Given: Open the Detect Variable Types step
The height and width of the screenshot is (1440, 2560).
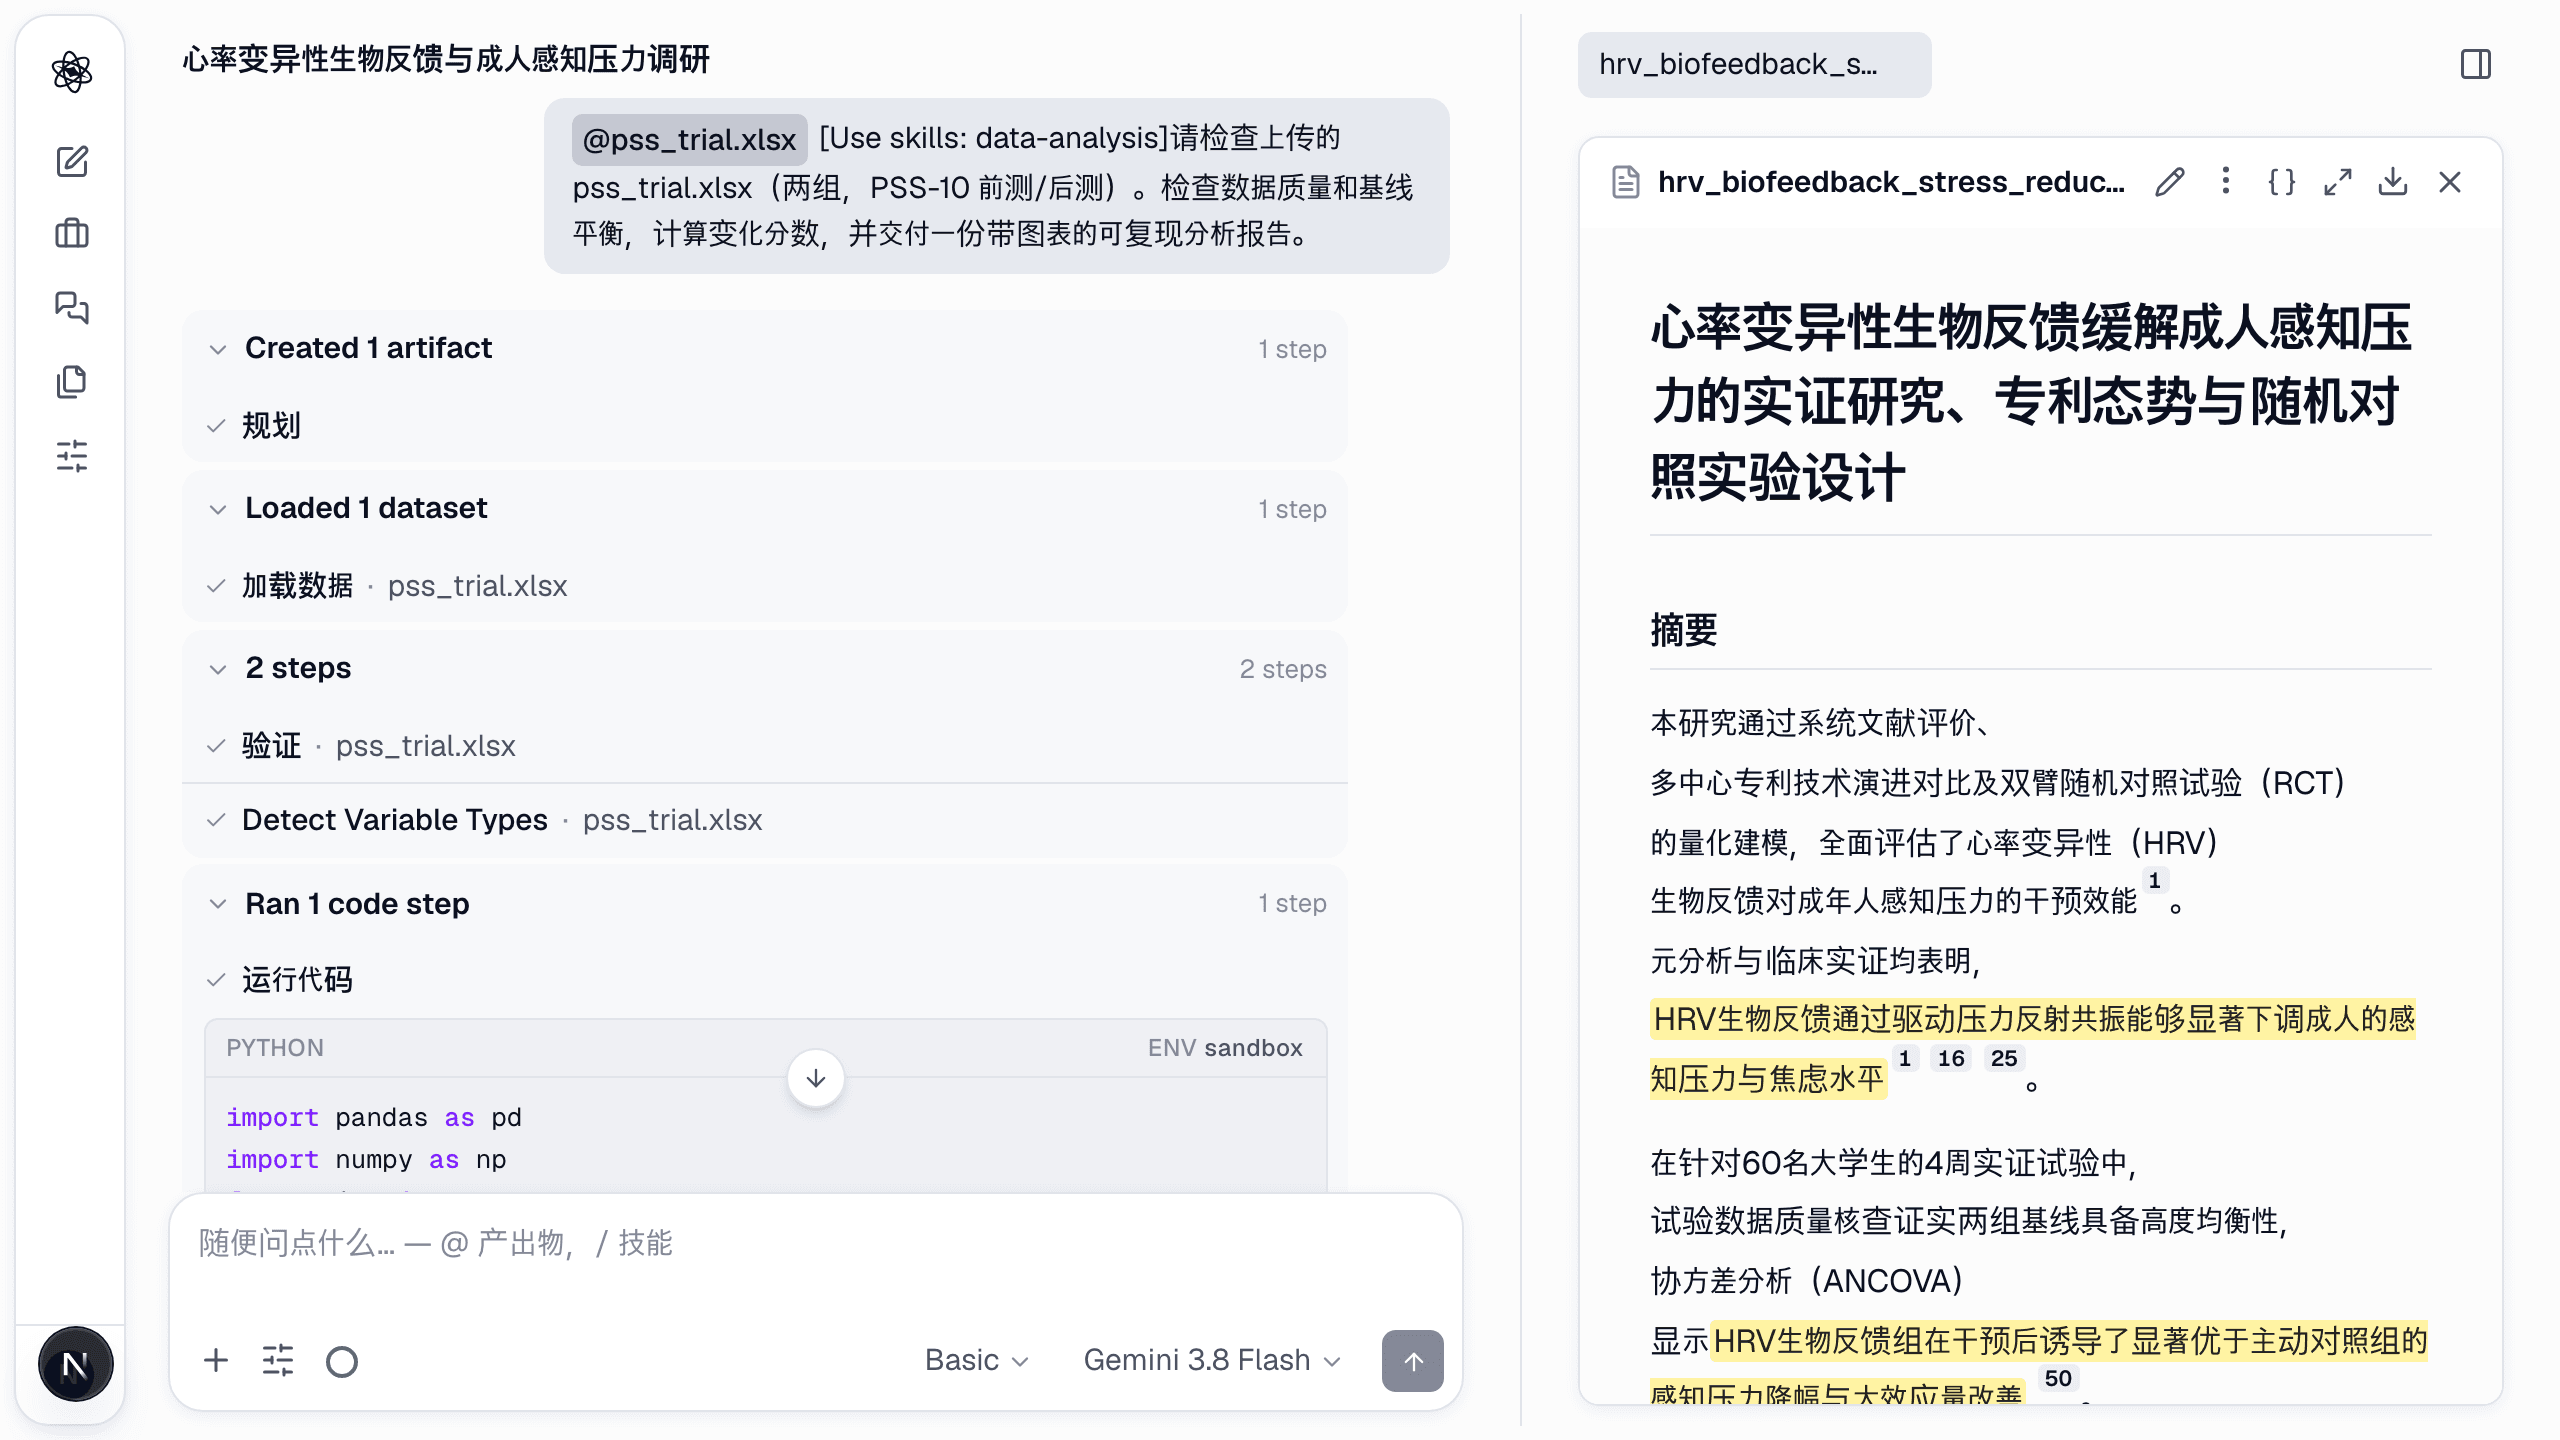Looking at the screenshot, I should click(x=765, y=820).
